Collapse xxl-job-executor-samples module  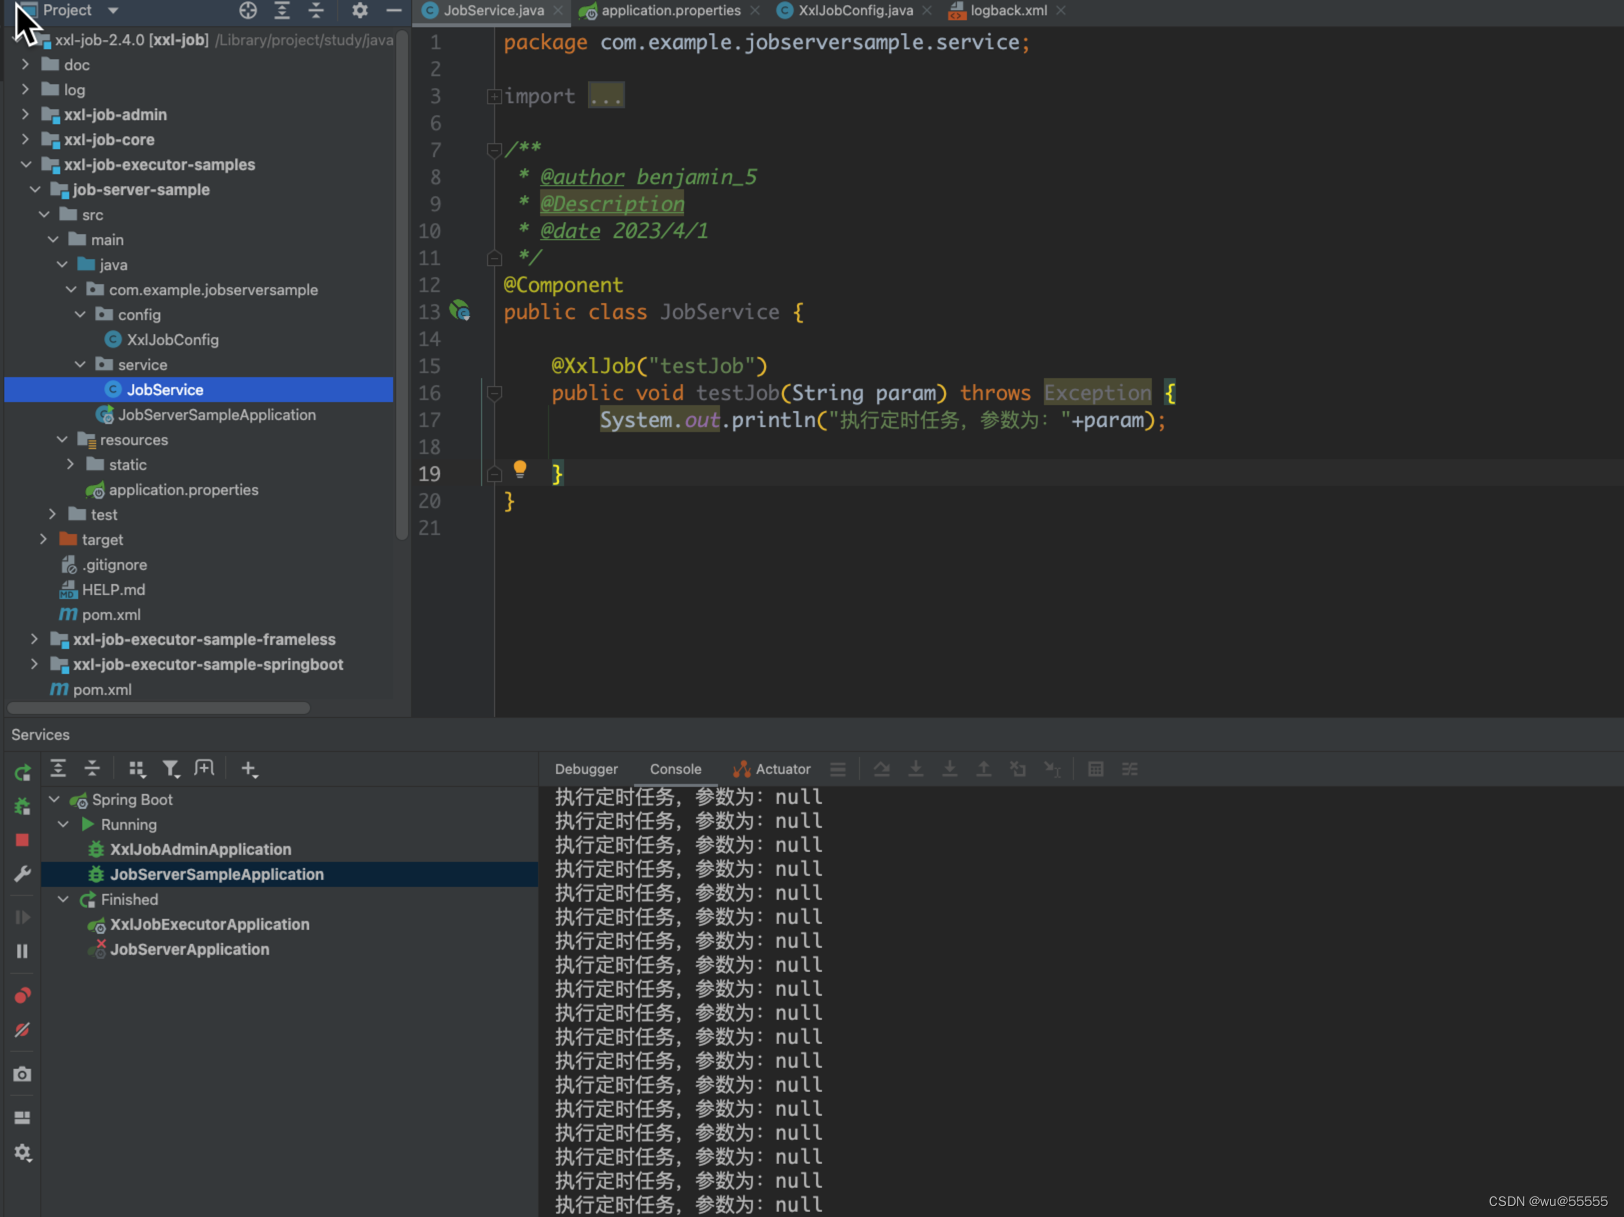pos(25,164)
